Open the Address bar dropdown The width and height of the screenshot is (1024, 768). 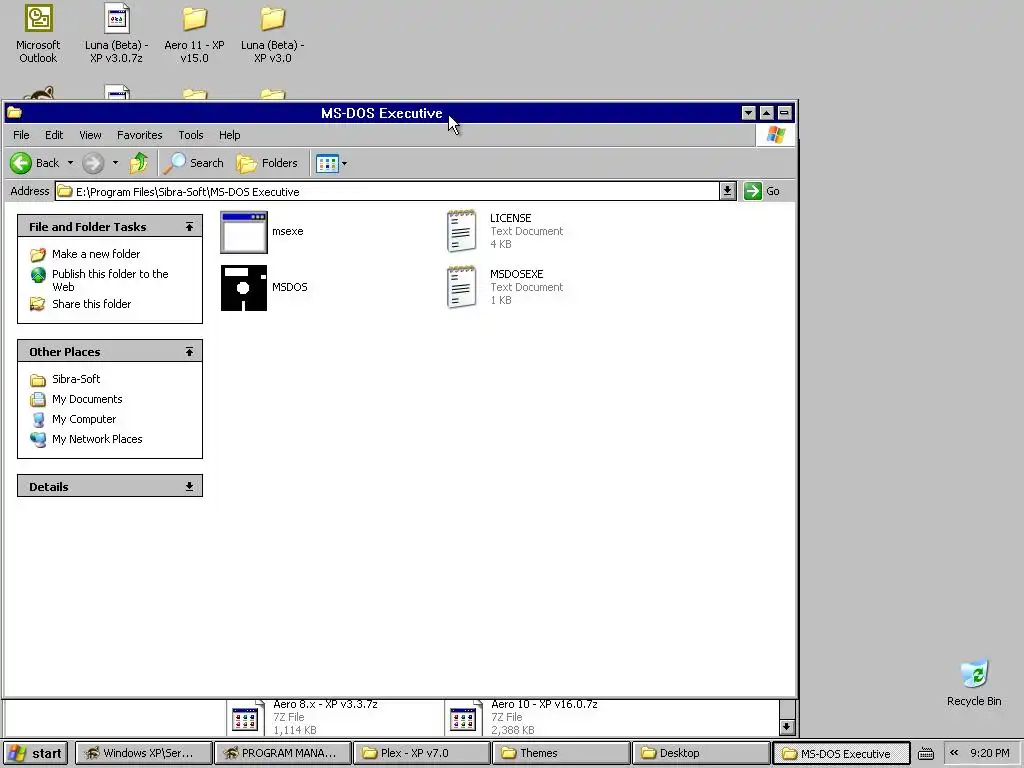(727, 191)
